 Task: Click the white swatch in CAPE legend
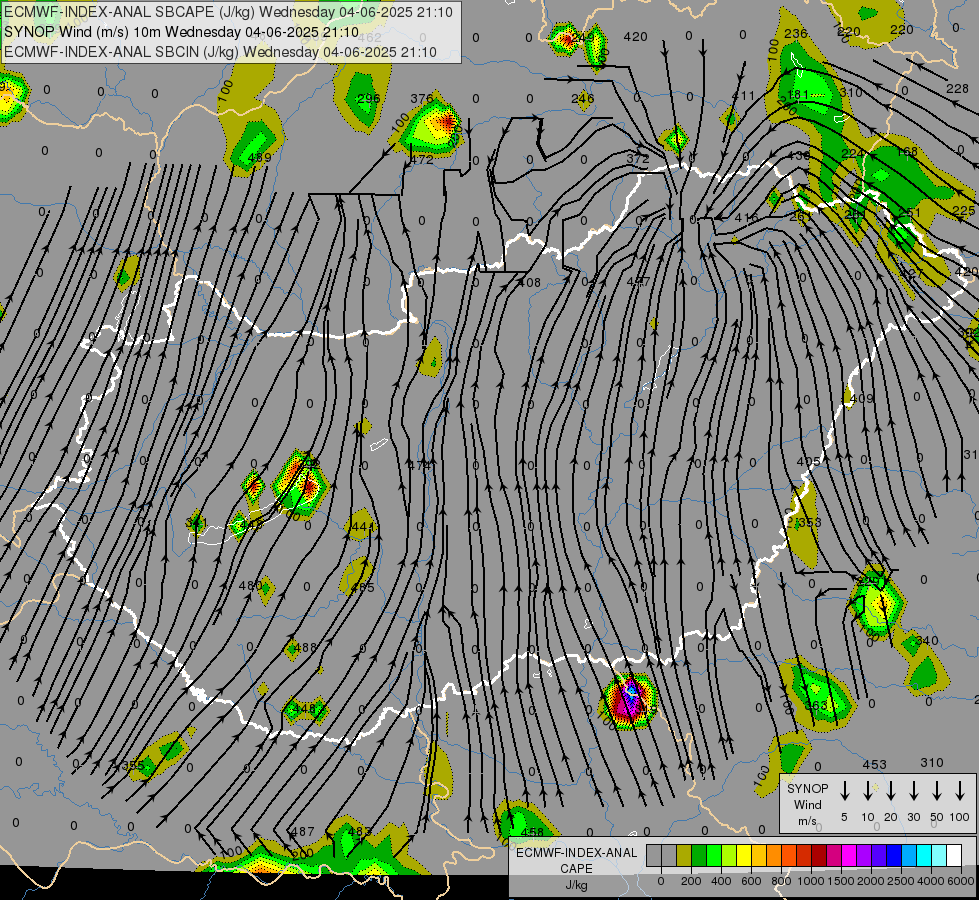(953, 856)
